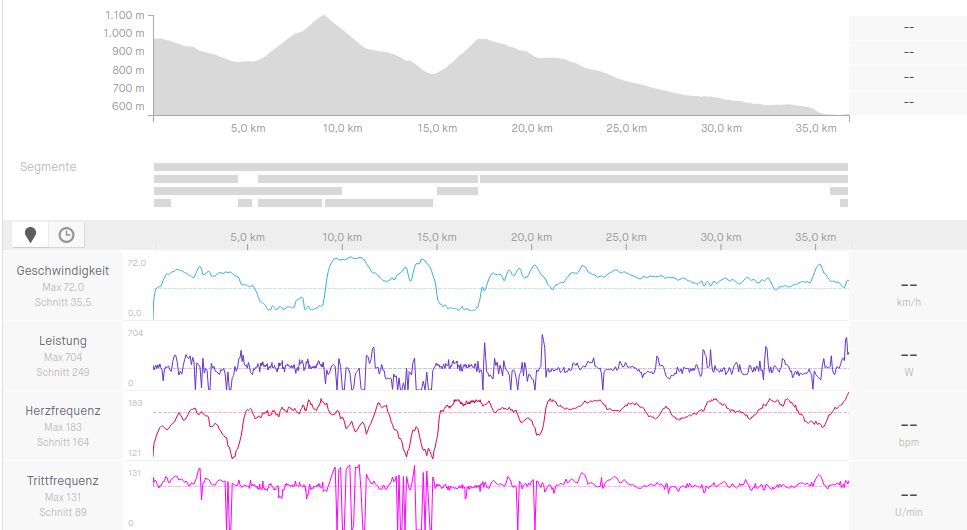This screenshot has height=530, width=967.
Task: Click 20,0 km mark on elevation axis
Action: tap(532, 129)
